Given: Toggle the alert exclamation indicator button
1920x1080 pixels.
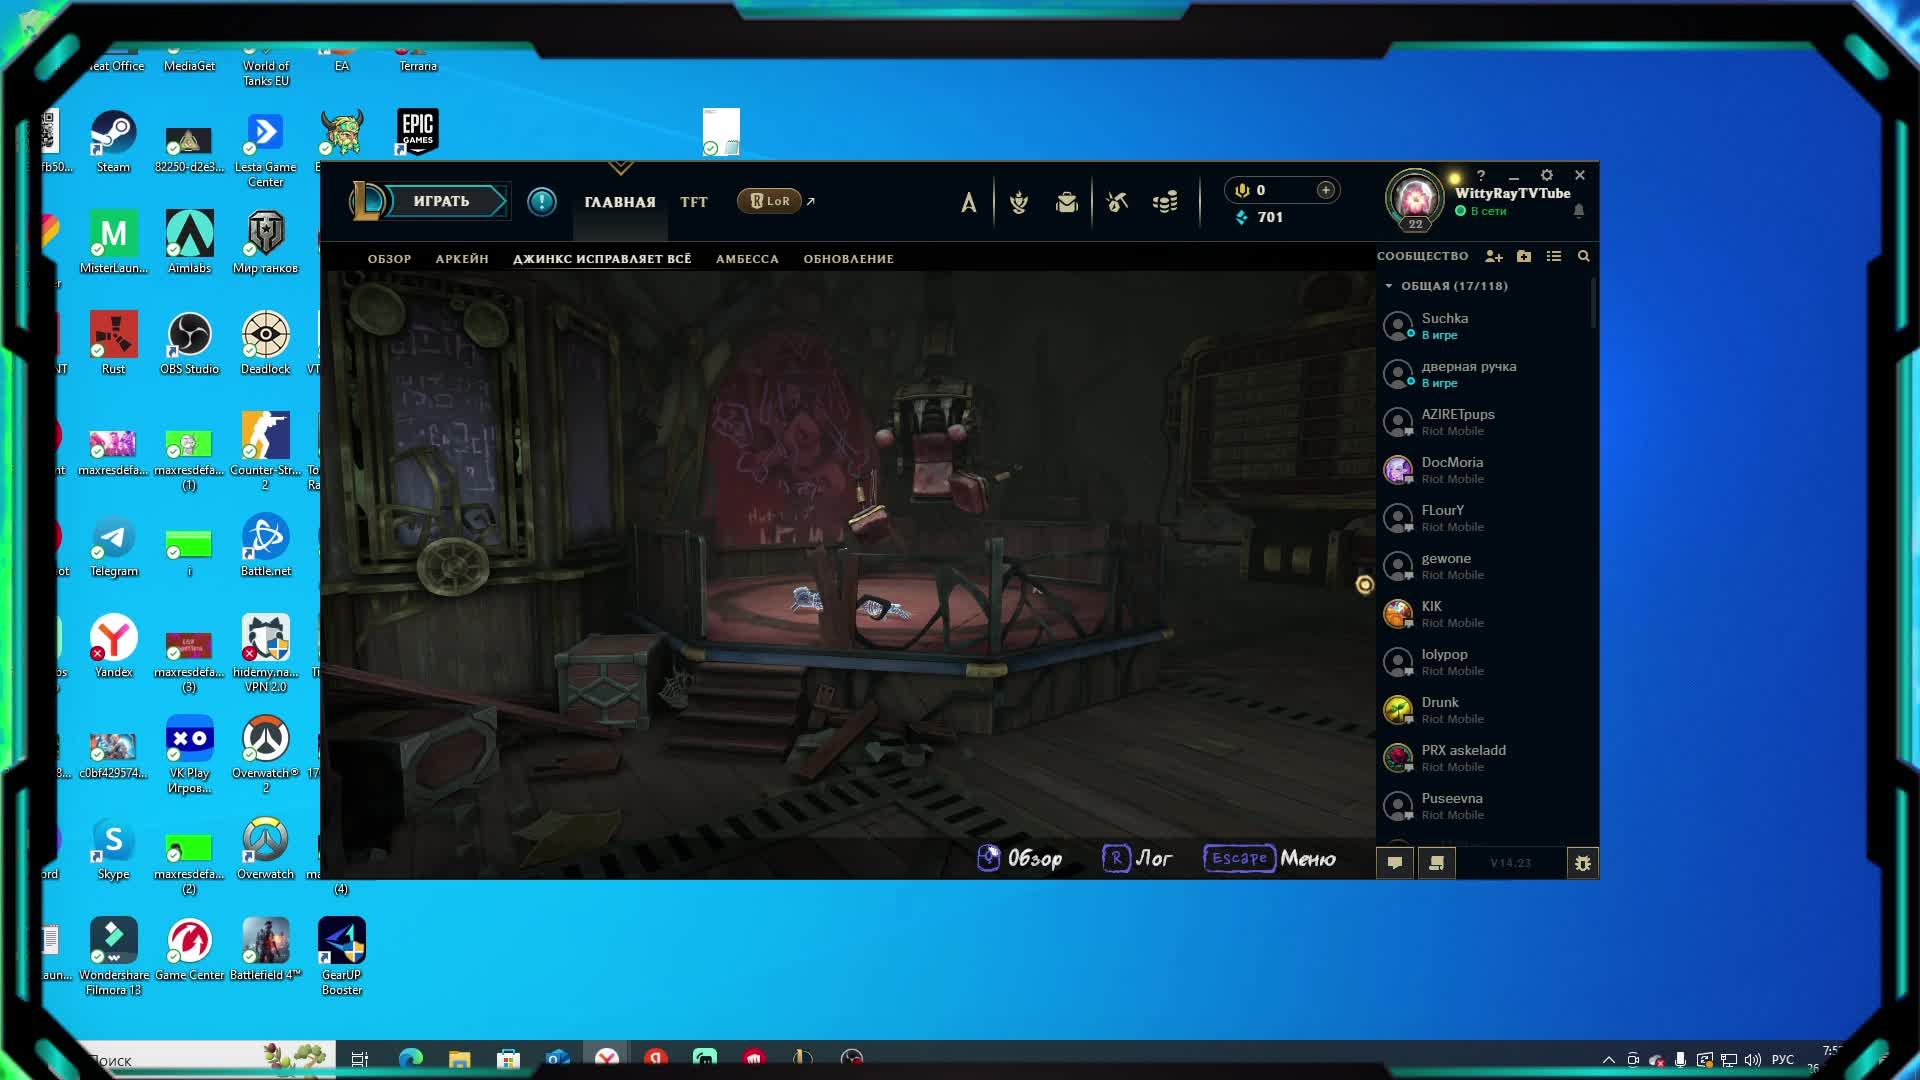Looking at the screenshot, I should (542, 202).
